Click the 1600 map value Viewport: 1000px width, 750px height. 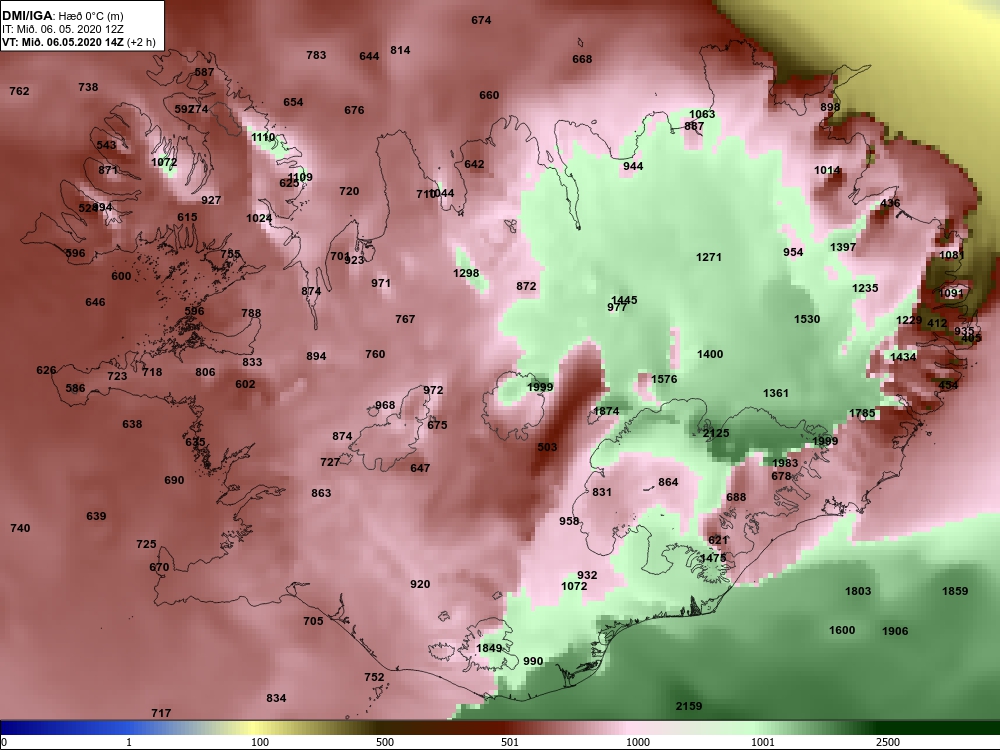(x=842, y=630)
